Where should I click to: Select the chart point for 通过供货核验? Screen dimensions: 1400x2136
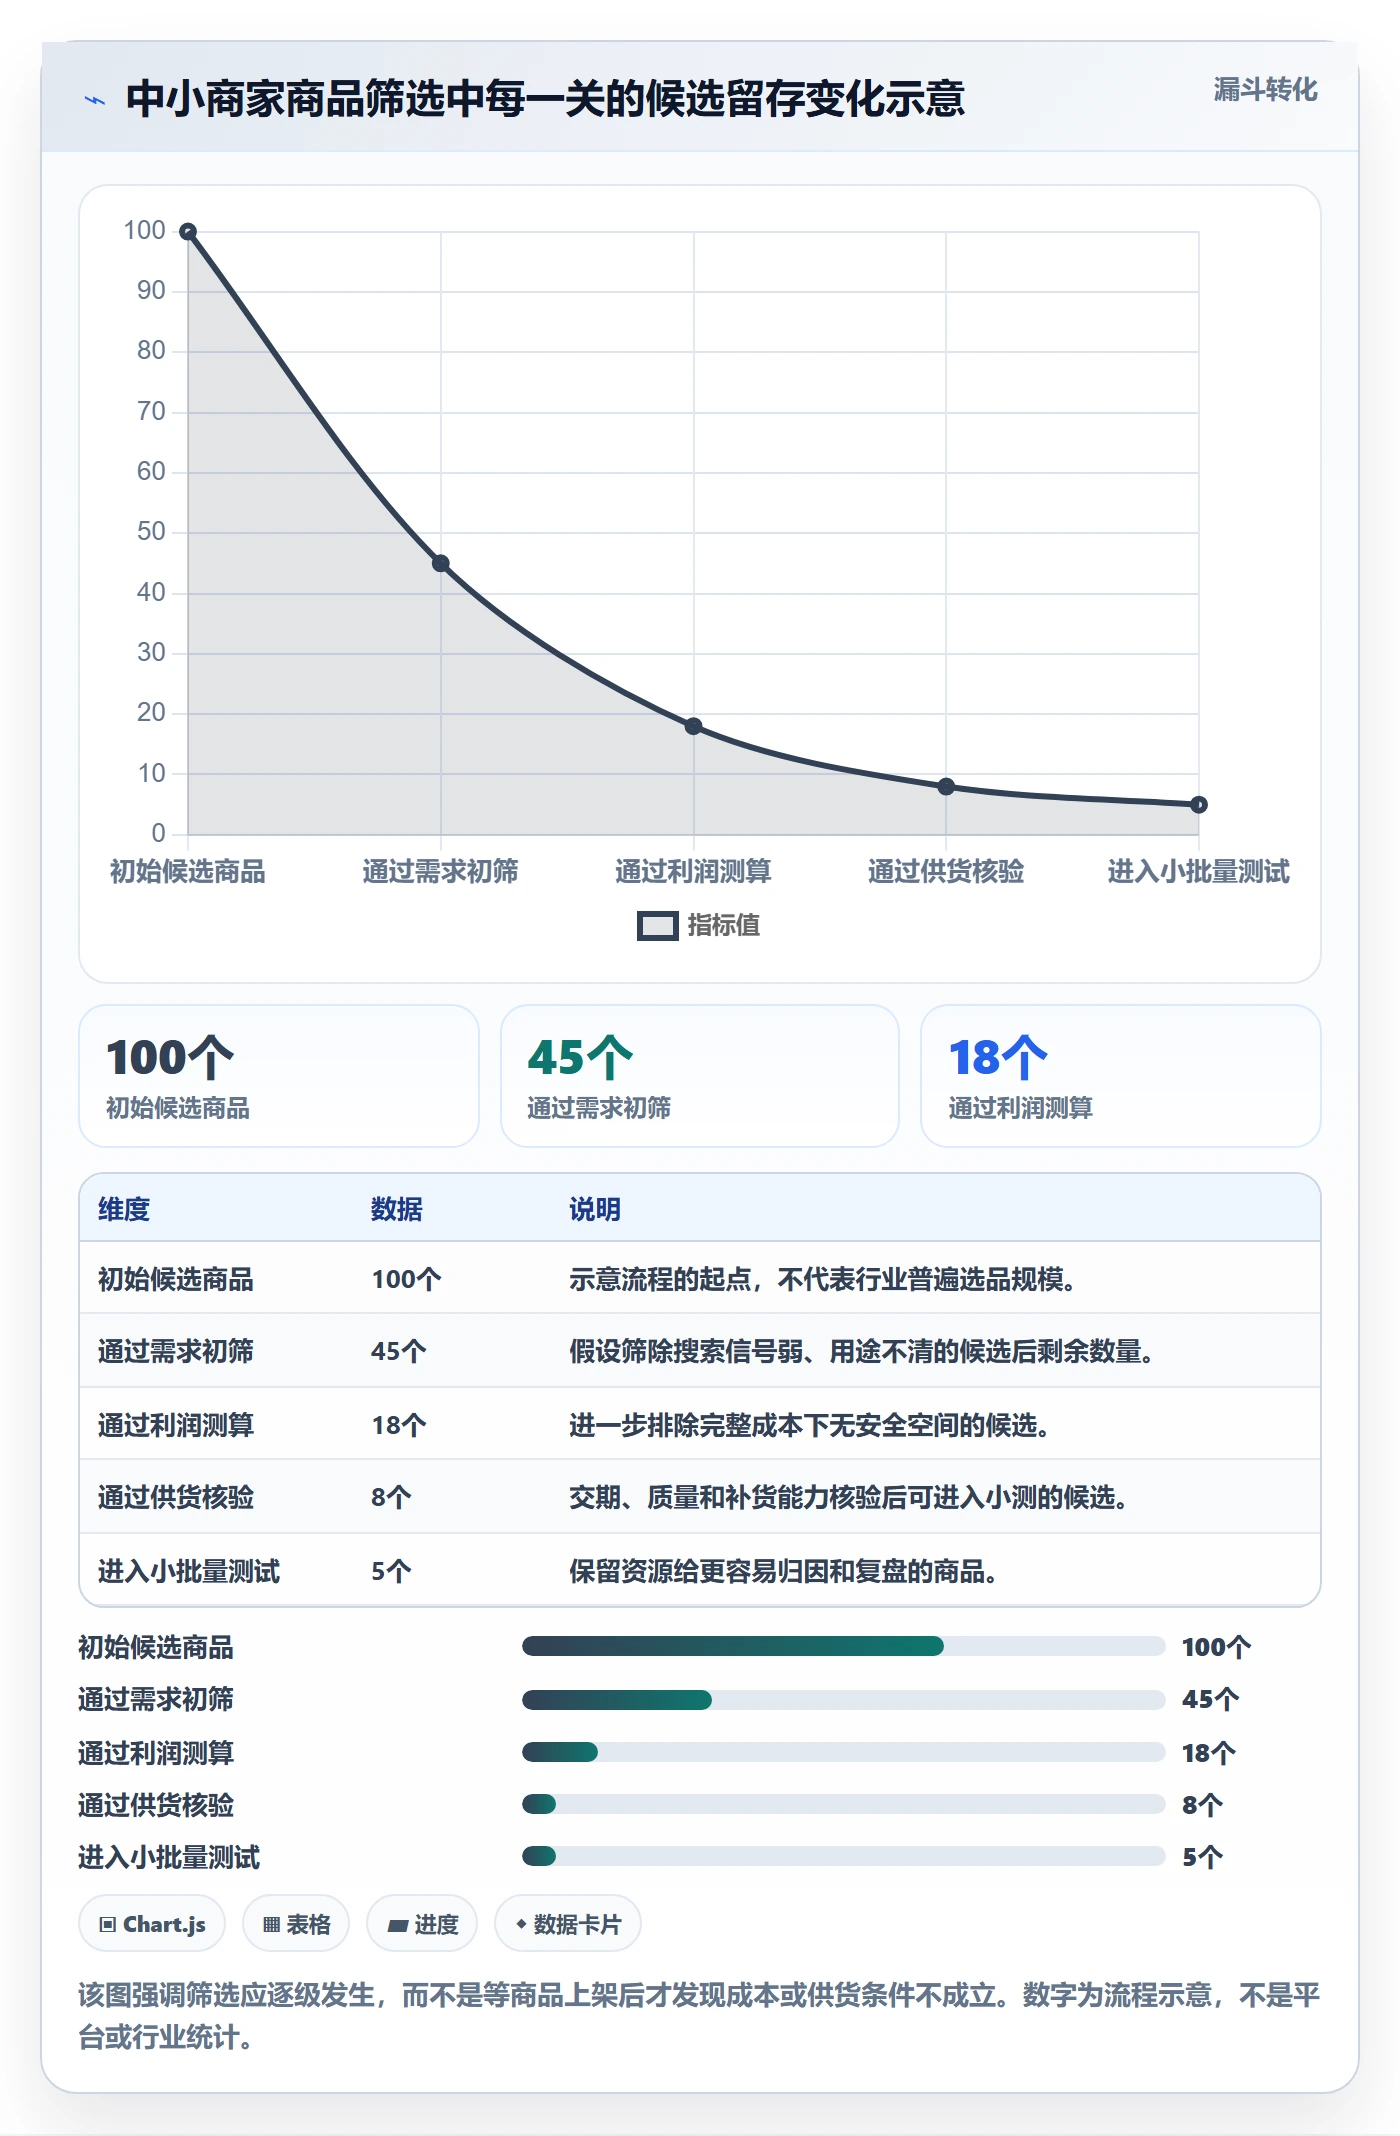(x=946, y=787)
